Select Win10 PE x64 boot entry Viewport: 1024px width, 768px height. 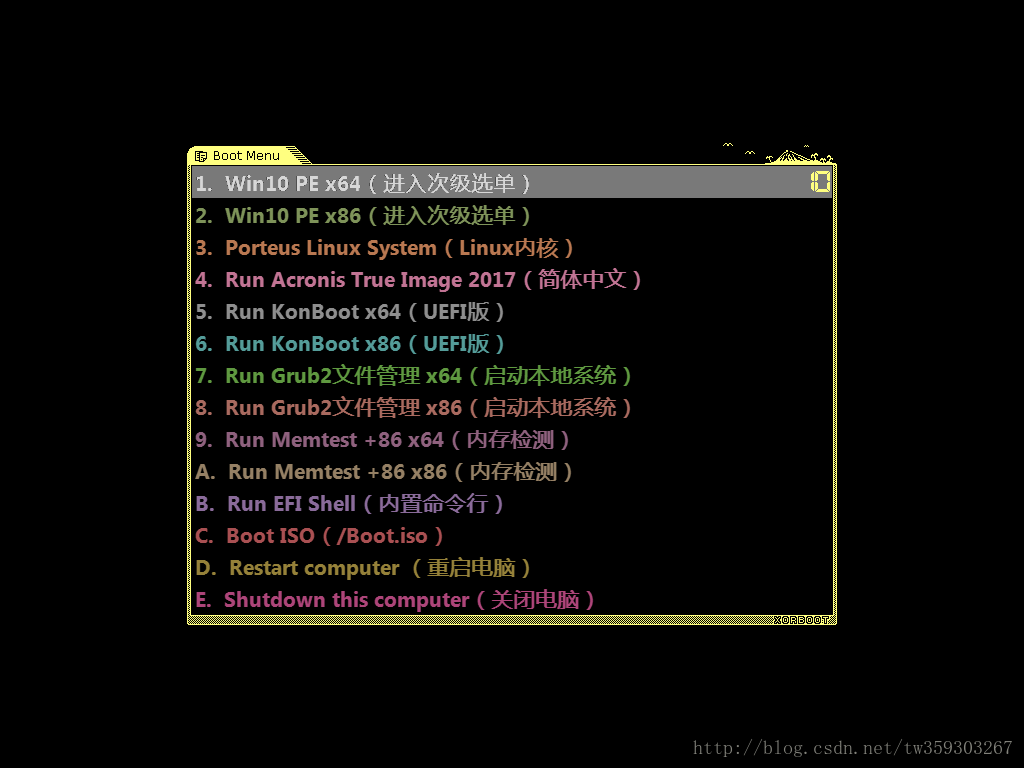[x=511, y=183]
